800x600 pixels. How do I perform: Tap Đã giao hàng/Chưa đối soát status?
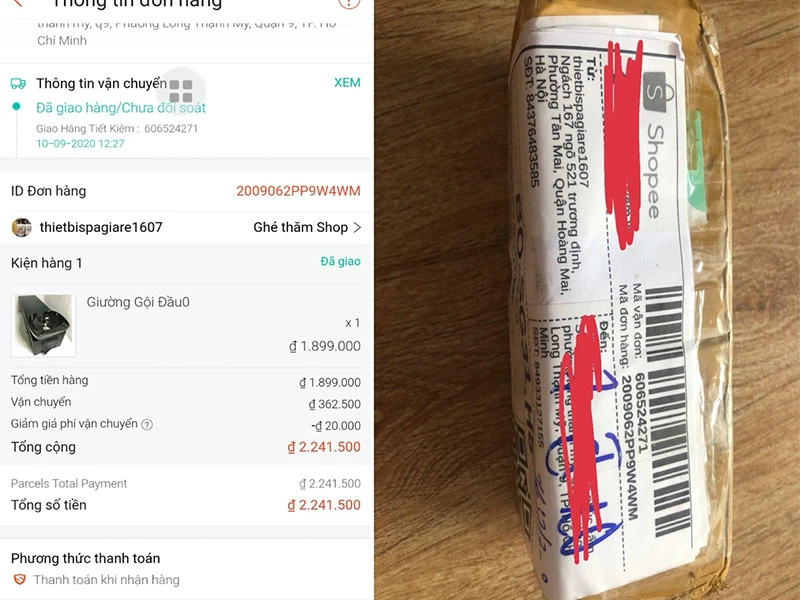pos(121,108)
